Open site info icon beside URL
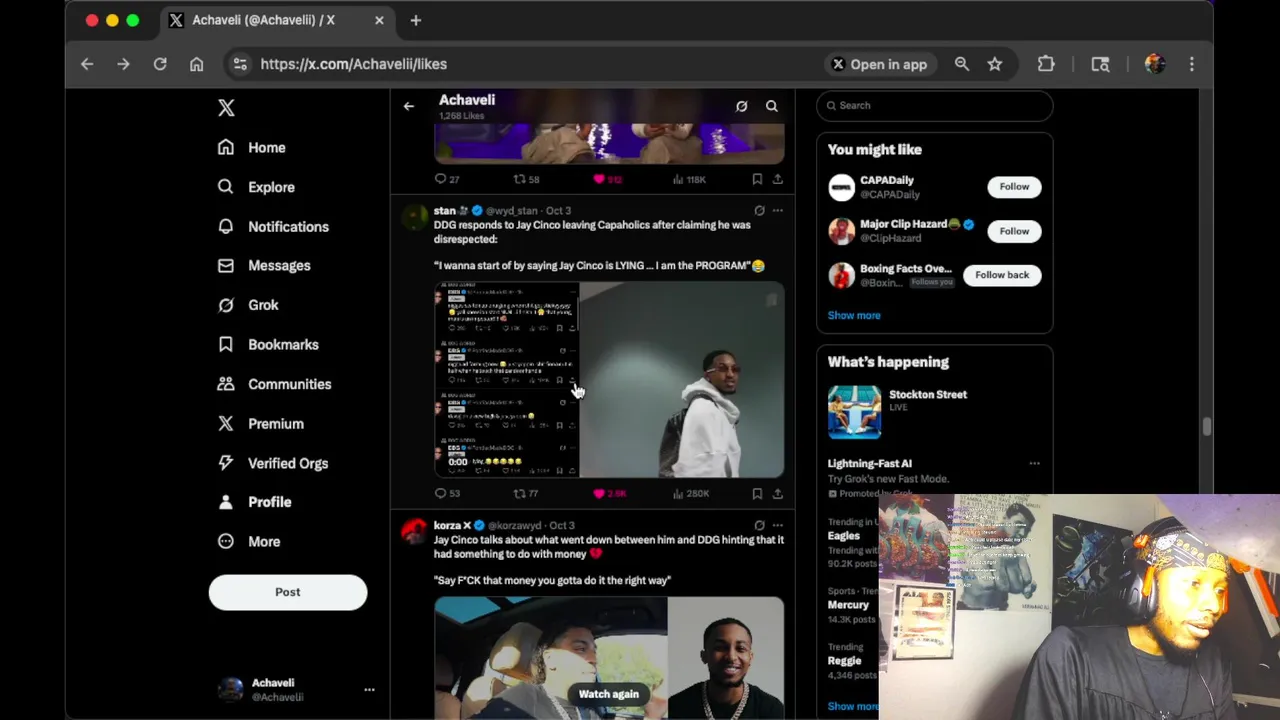The height and width of the screenshot is (720, 1280). (x=240, y=64)
